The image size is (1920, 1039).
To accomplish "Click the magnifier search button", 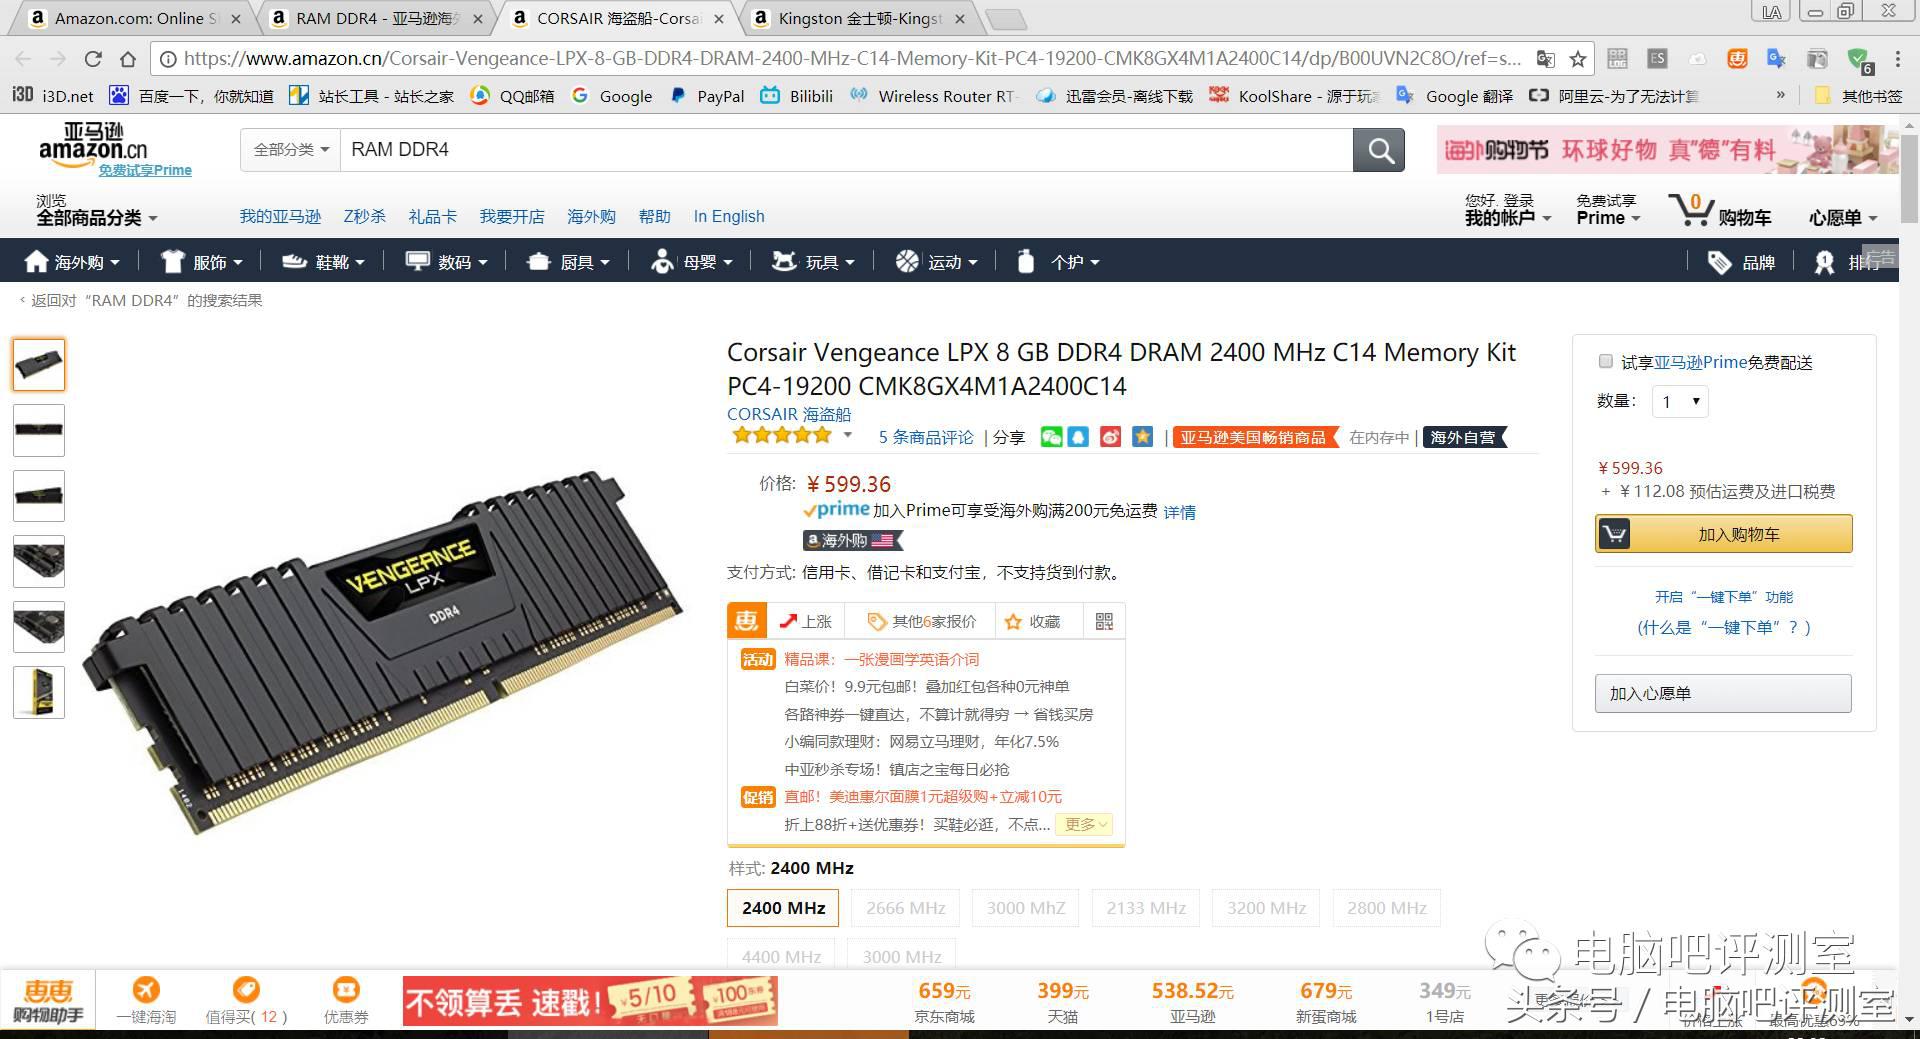I will (x=1379, y=150).
